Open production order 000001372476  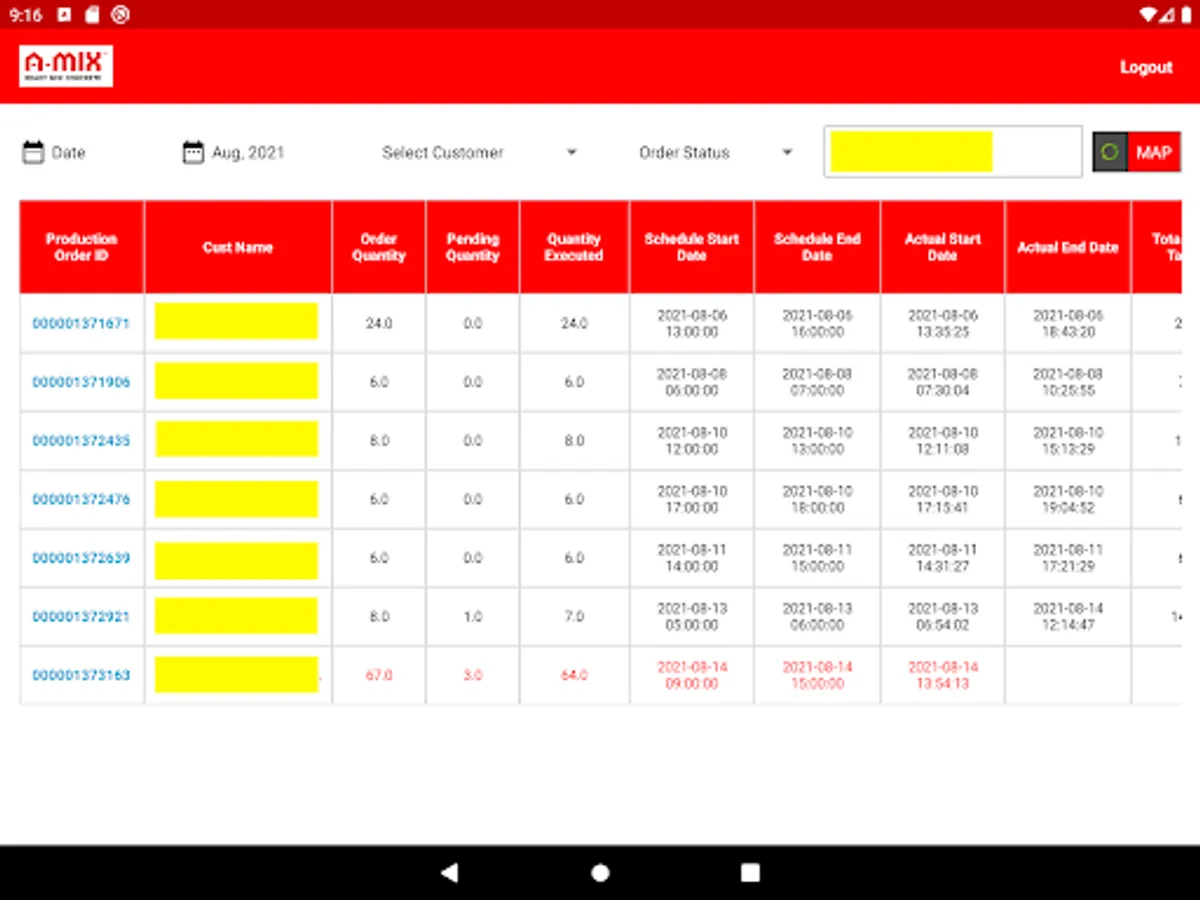tap(81, 499)
